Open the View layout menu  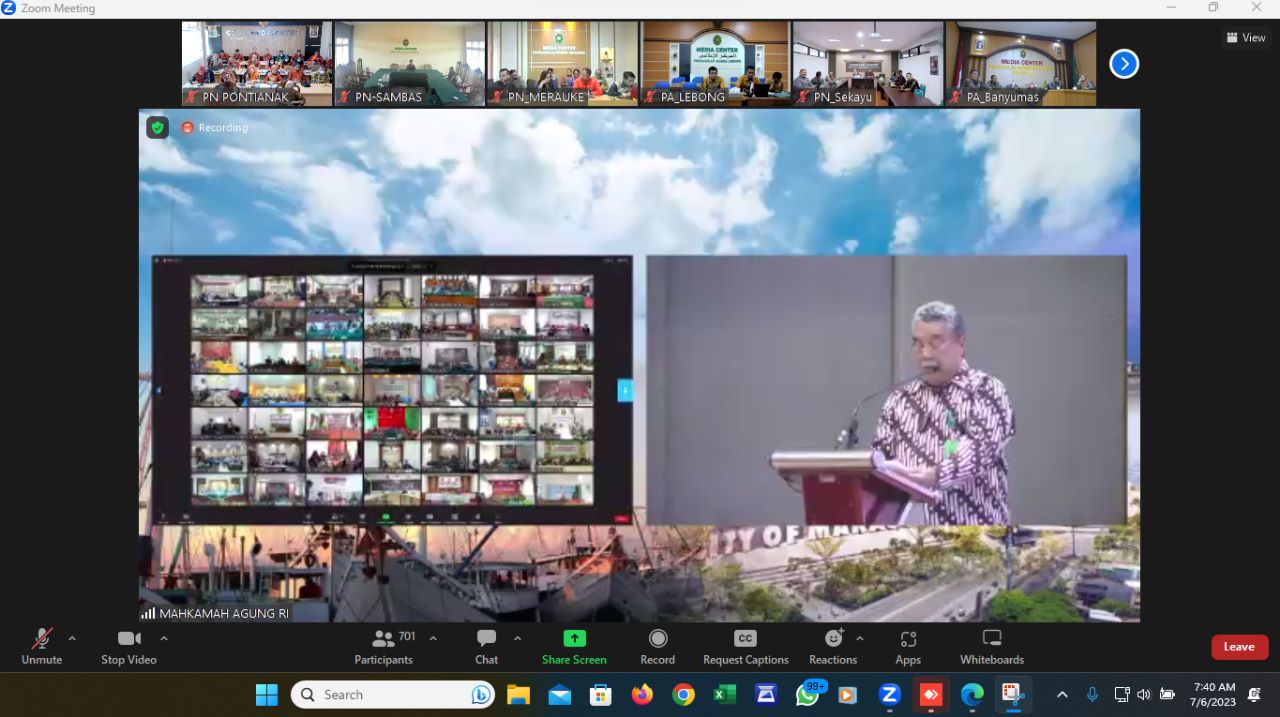click(x=1245, y=38)
